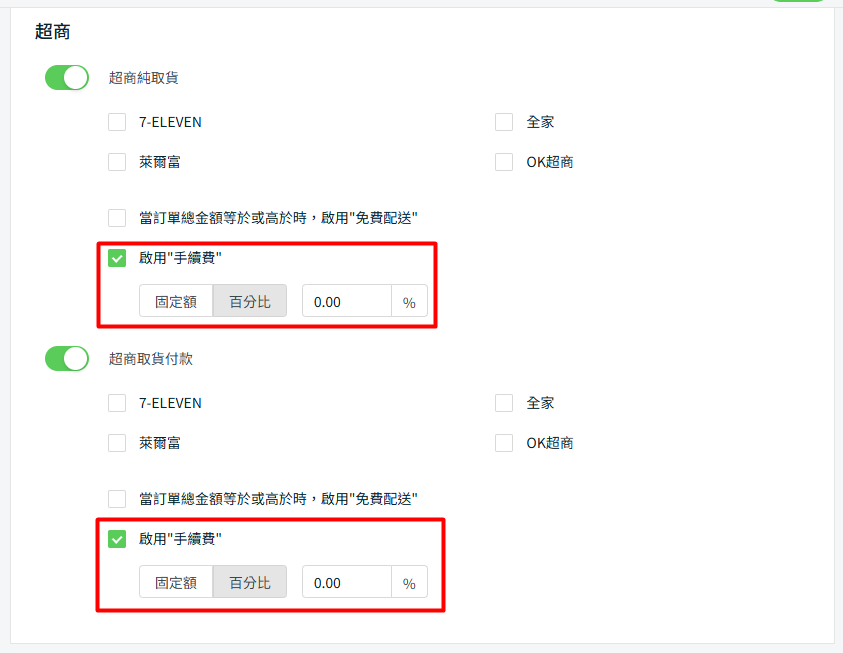Select 固定額 for 超商取貨付款 fee
This screenshot has height=653, width=843.
point(176,582)
